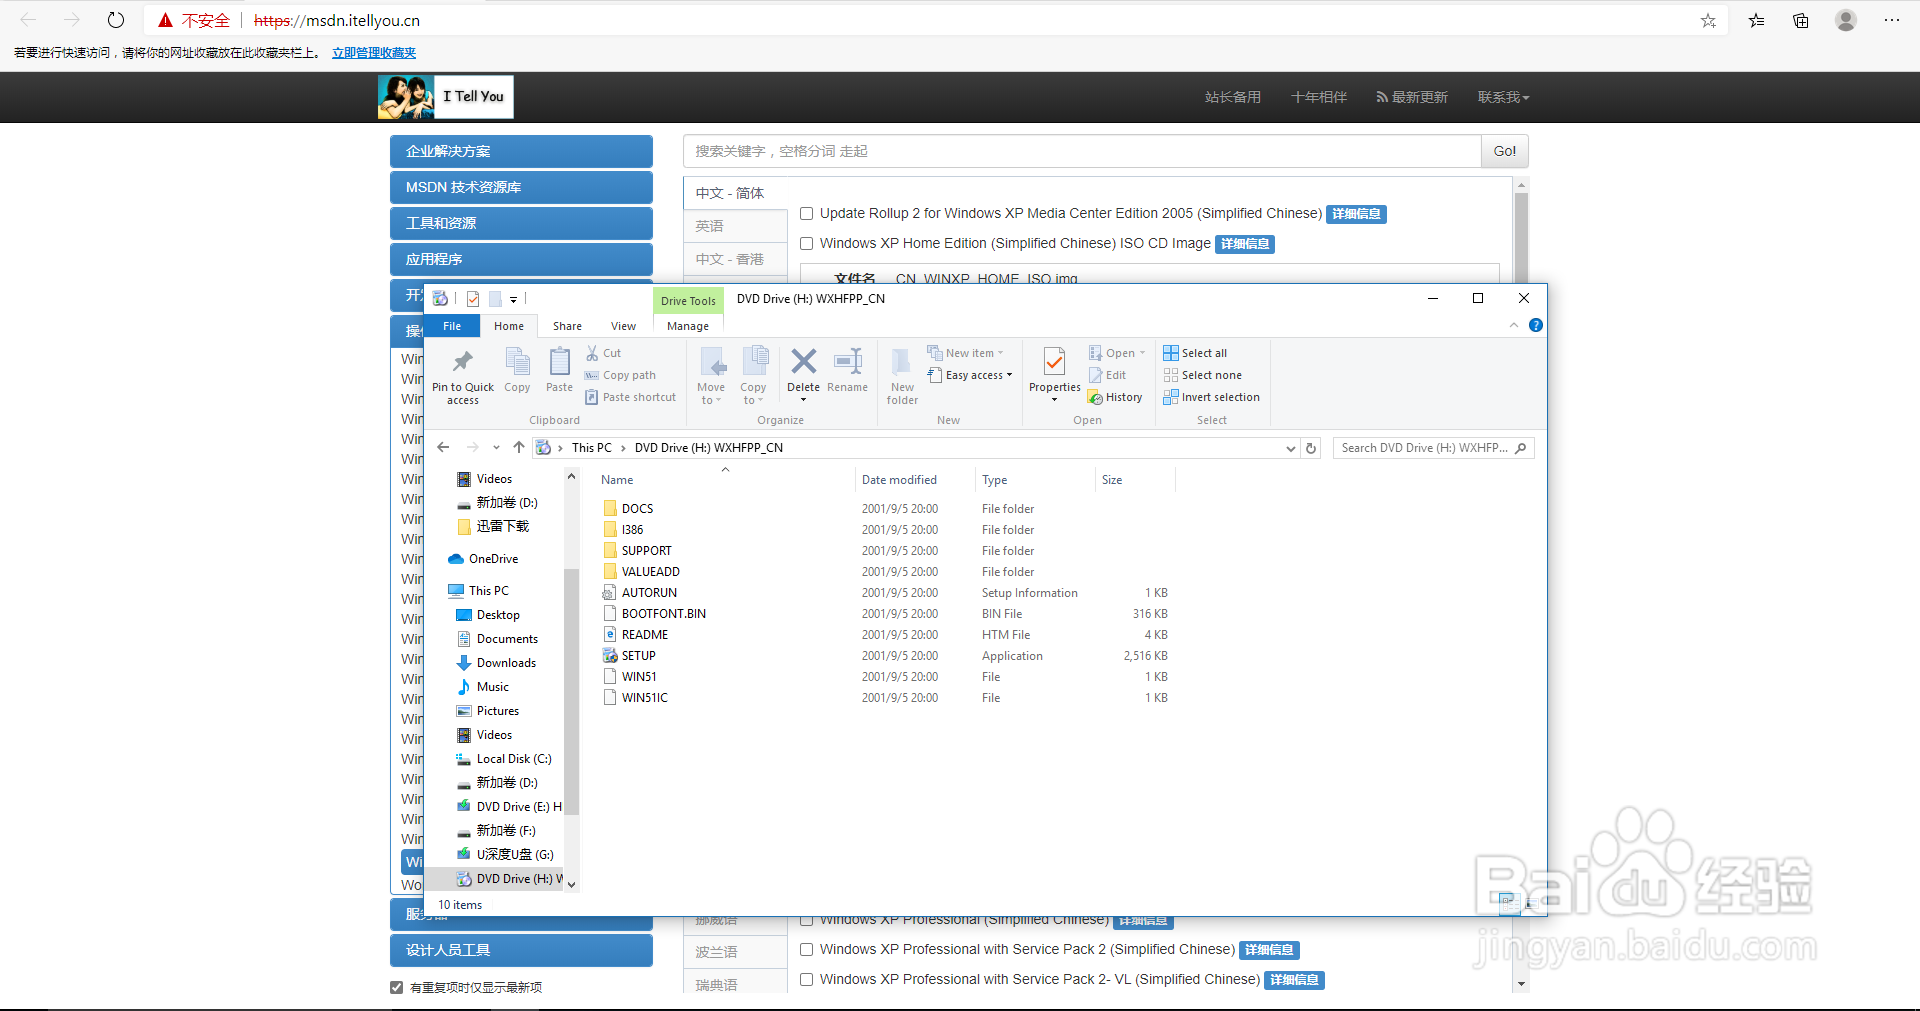Check Update Rollup 2 for Windows XP checkbox

pos(806,214)
